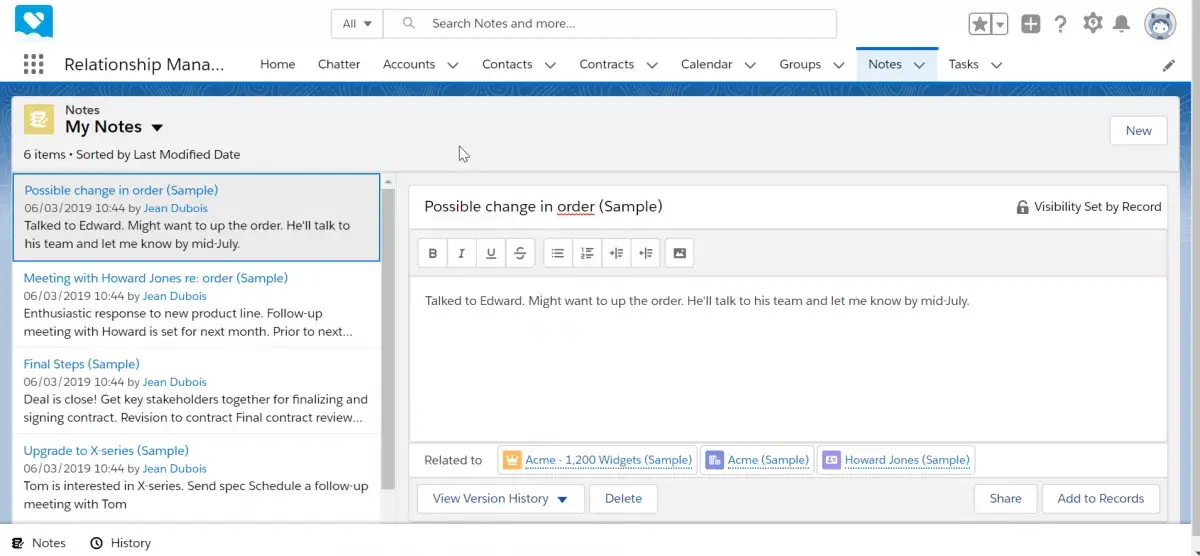The image size is (1200, 556).
Task: Open the Contacts tab
Action: pyautogui.click(x=507, y=64)
